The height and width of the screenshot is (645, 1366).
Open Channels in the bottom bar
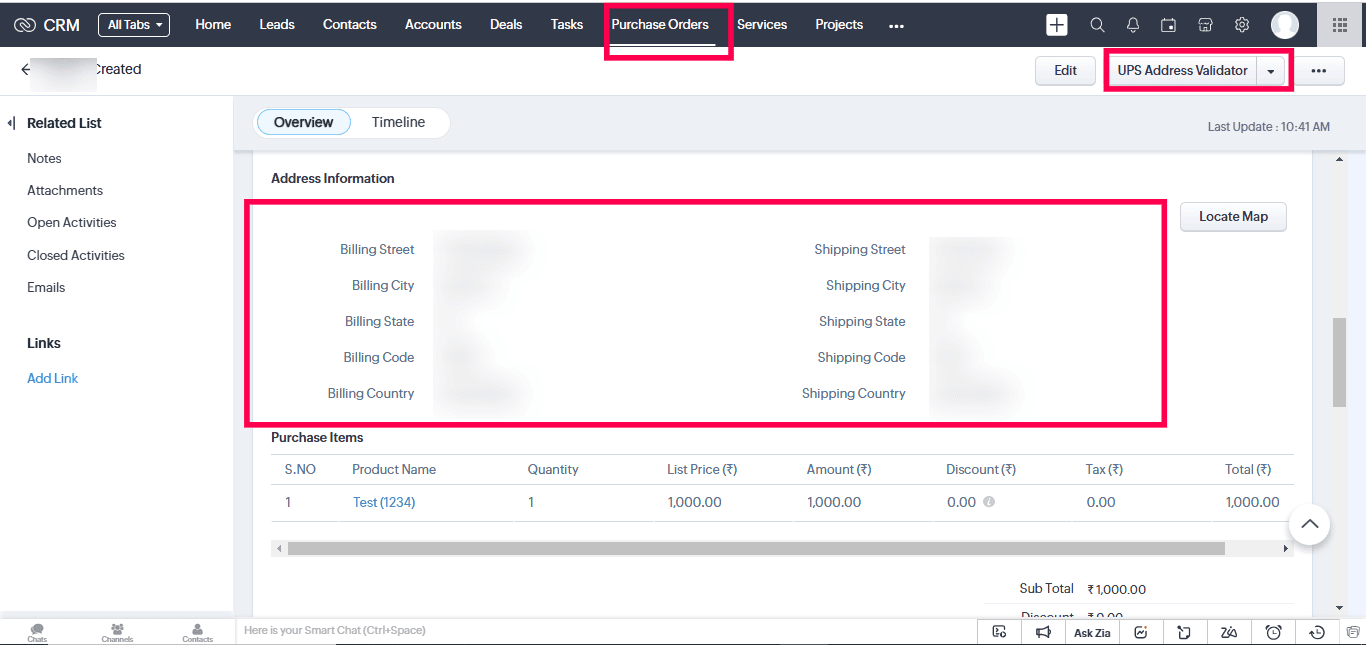117,632
